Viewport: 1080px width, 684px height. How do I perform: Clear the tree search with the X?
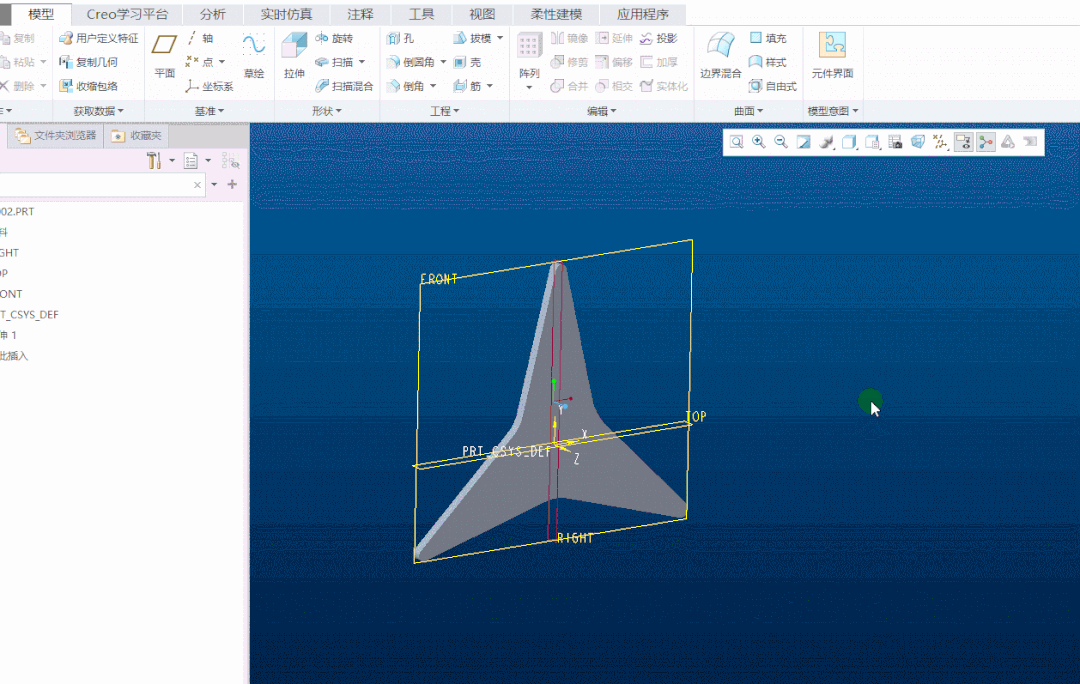pos(198,185)
